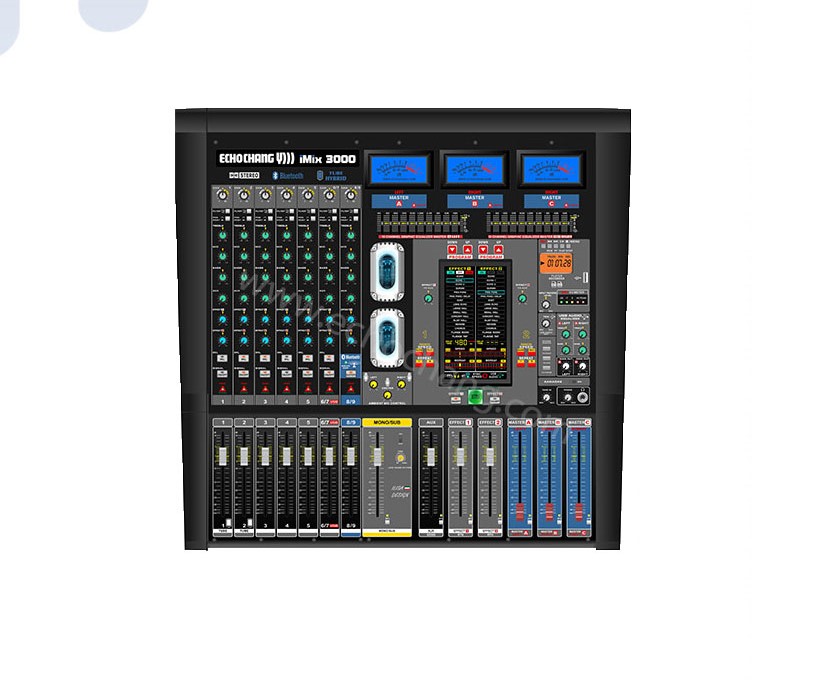Screen dimensions: 839x682
Task: Click the channel 1 red triangle button
Action: (x=223, y=388)
